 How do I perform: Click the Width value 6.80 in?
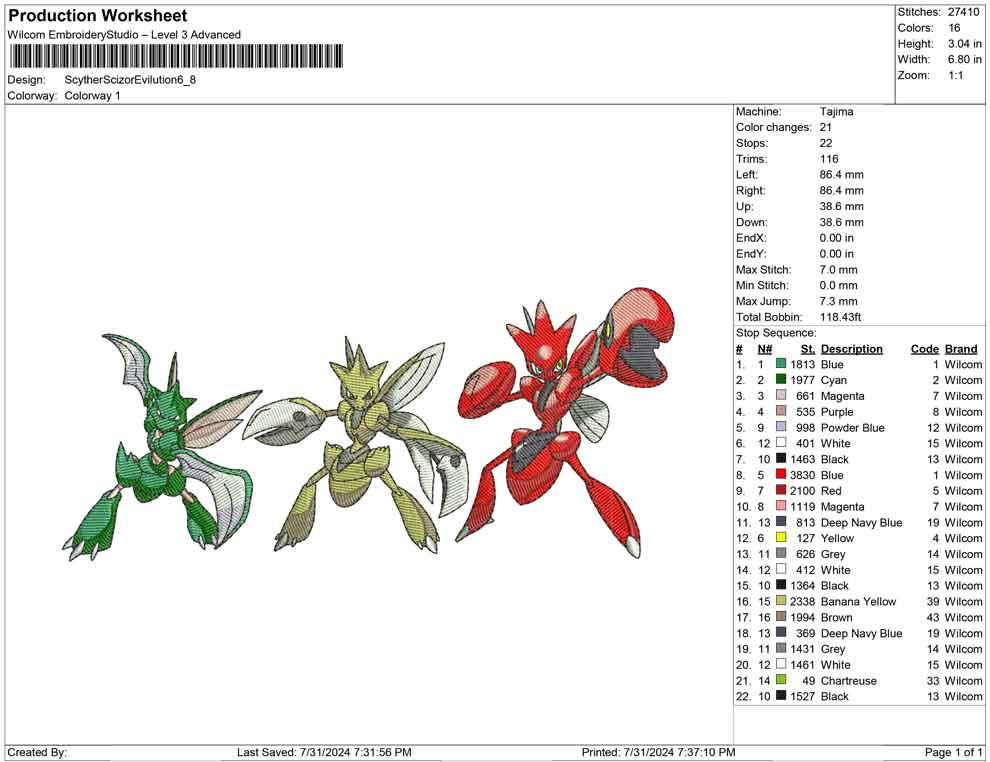click(964, 59)
